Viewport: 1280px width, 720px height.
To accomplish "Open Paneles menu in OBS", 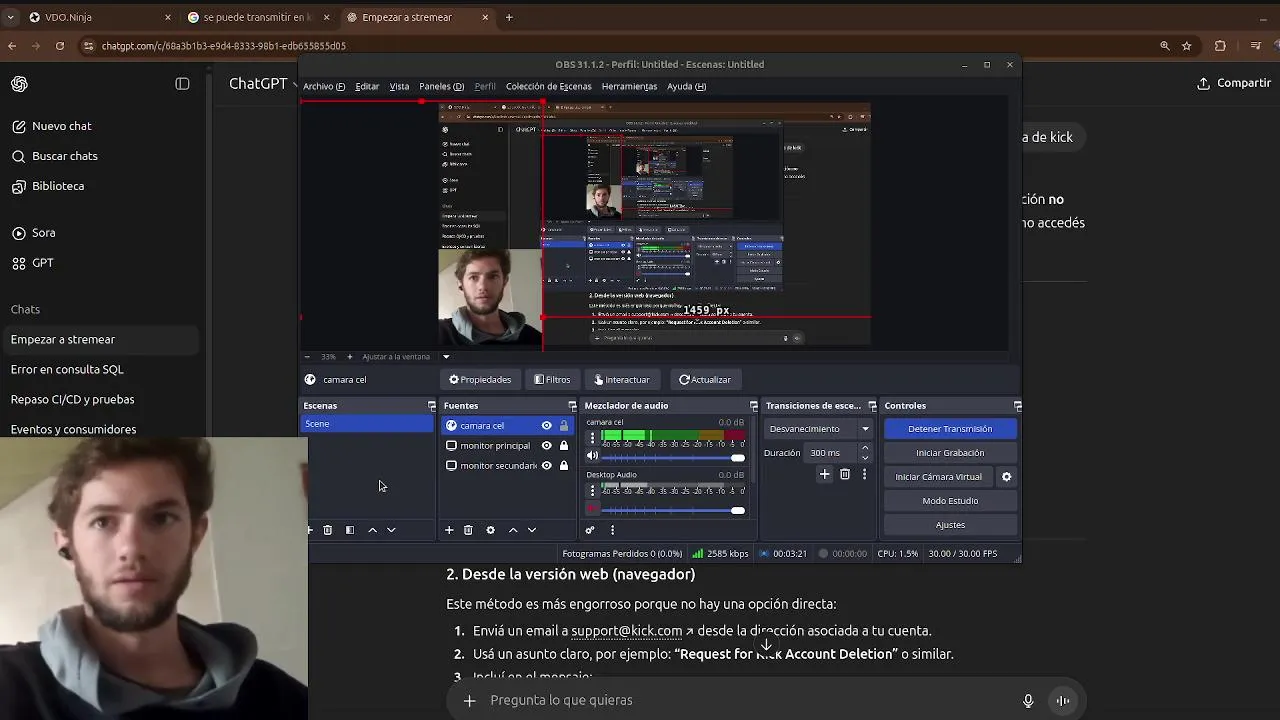I will pyautogui.click(x=441, y=87).
